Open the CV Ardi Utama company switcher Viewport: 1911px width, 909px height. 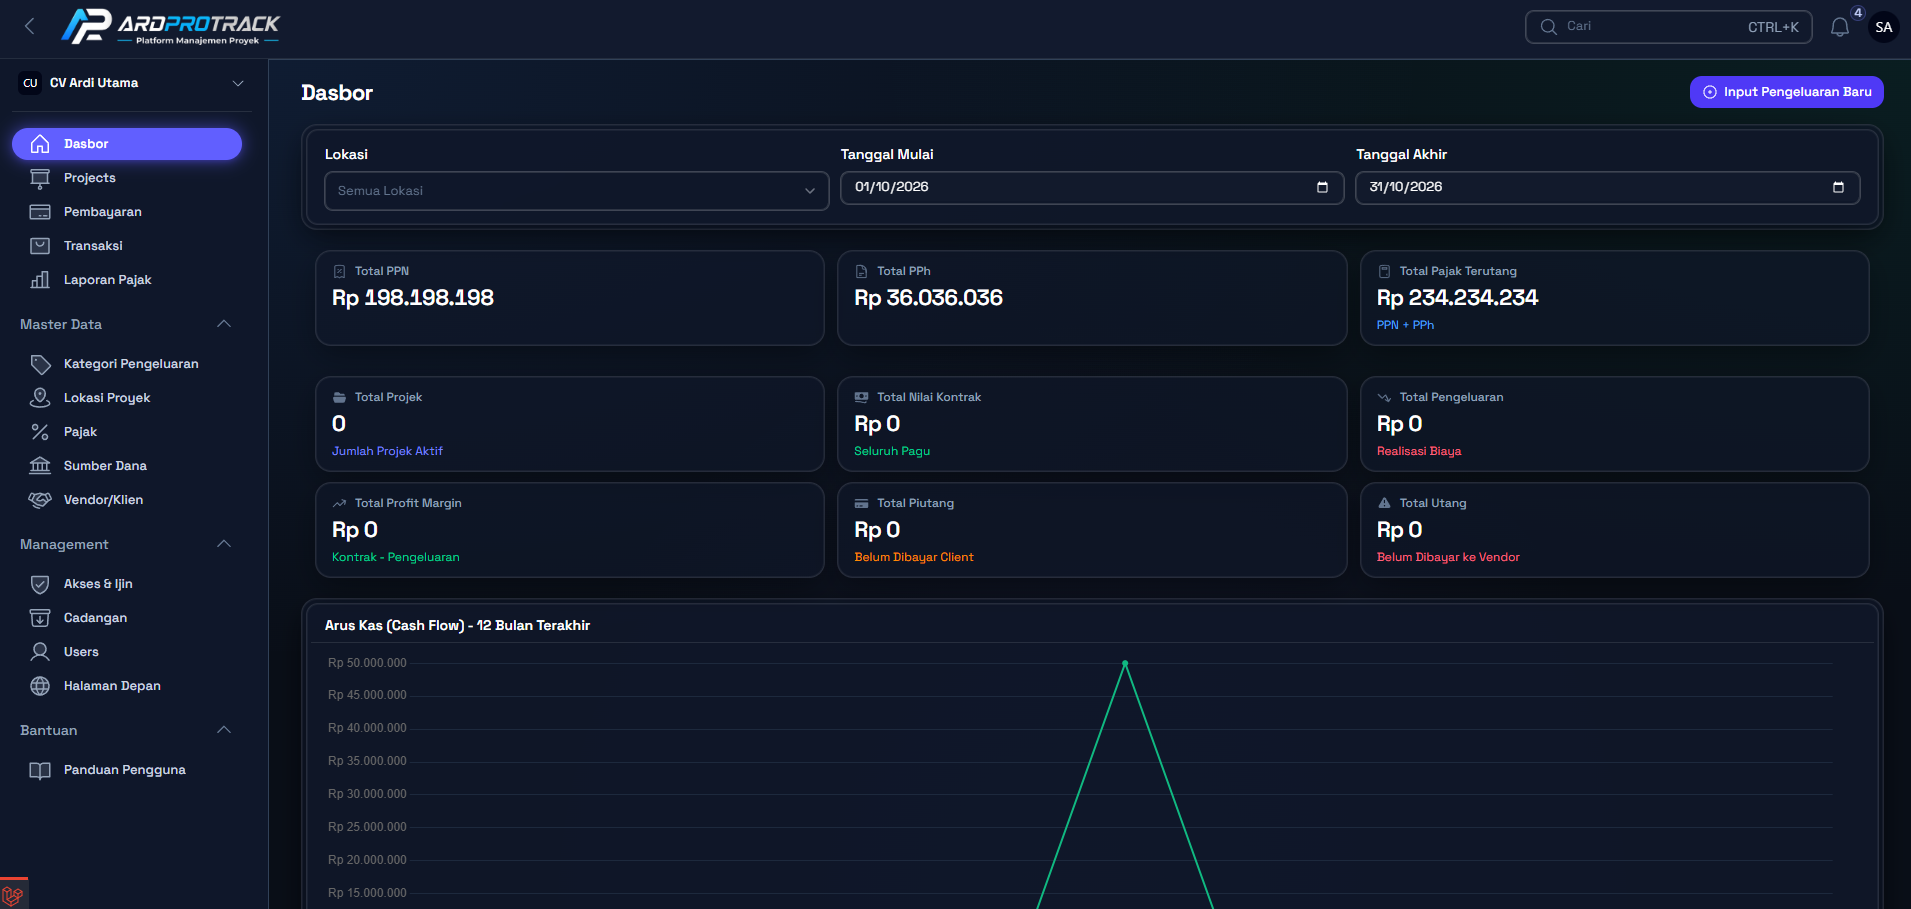tap(132, 83)
